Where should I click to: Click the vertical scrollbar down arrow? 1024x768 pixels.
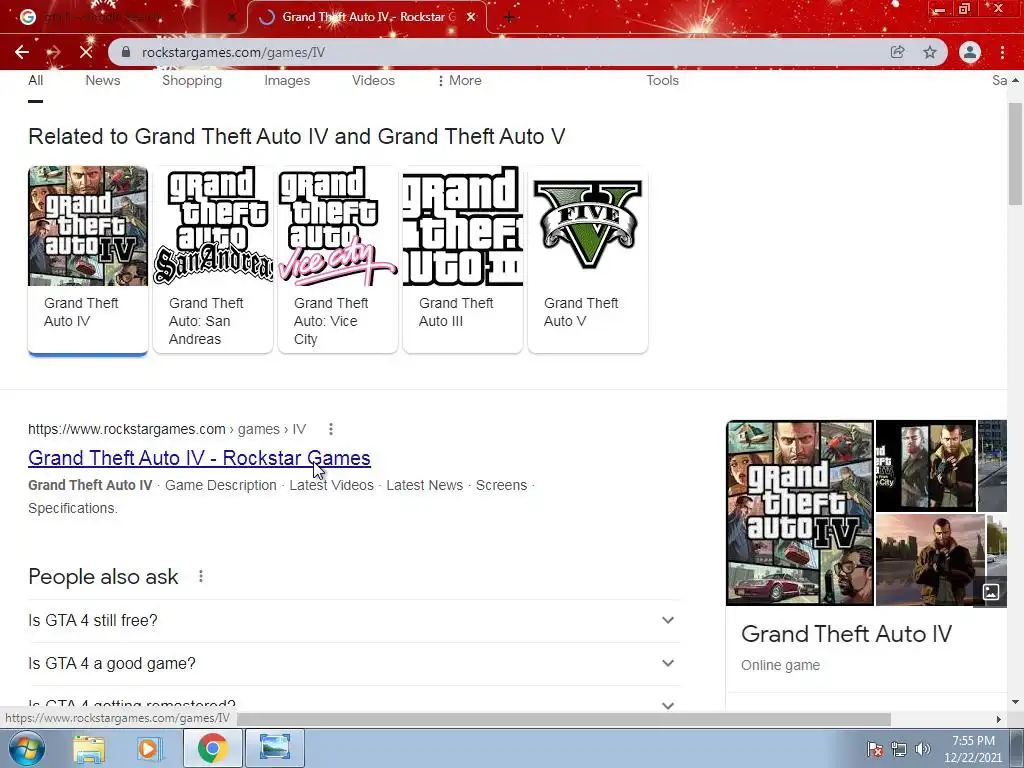[1015, 703]
